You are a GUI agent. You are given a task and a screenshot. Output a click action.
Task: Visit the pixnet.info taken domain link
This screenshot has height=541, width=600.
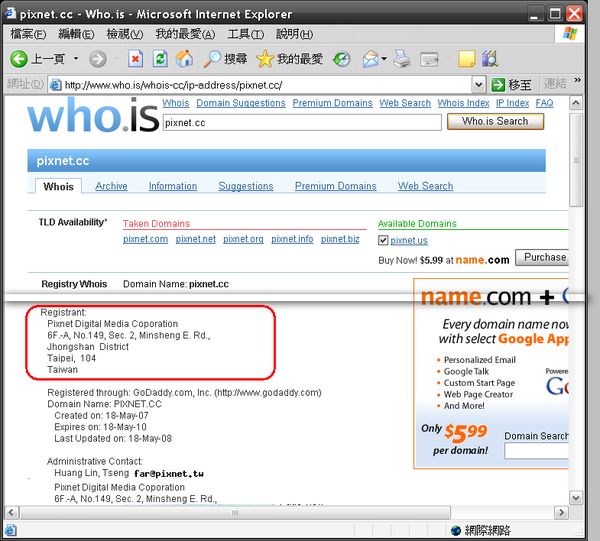point(292,239)
